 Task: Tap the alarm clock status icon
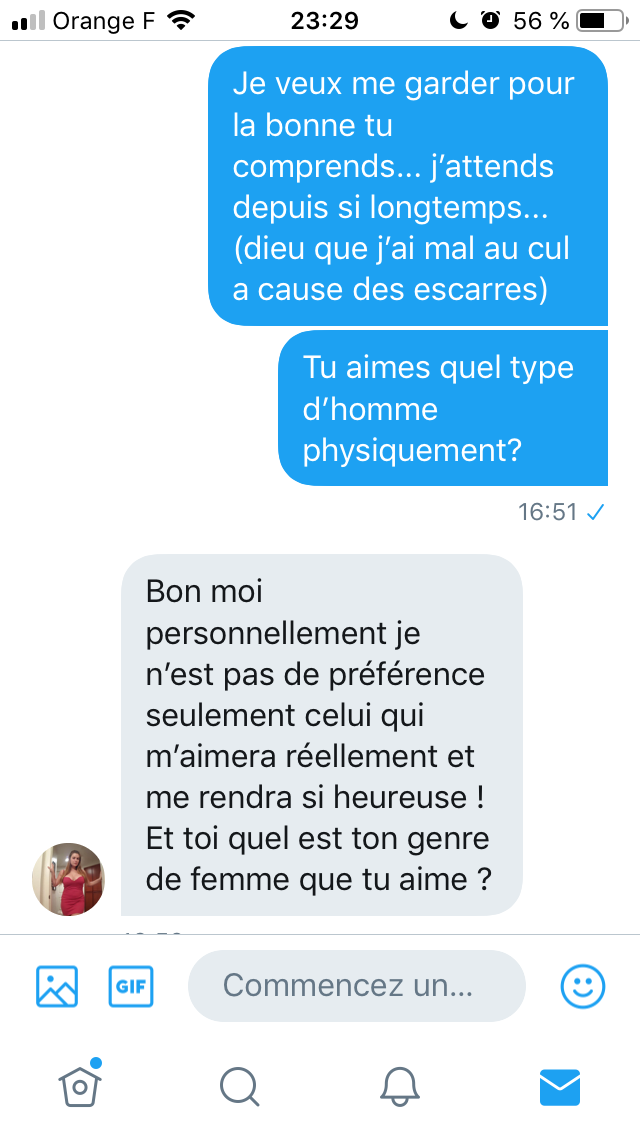pos(491,20)
